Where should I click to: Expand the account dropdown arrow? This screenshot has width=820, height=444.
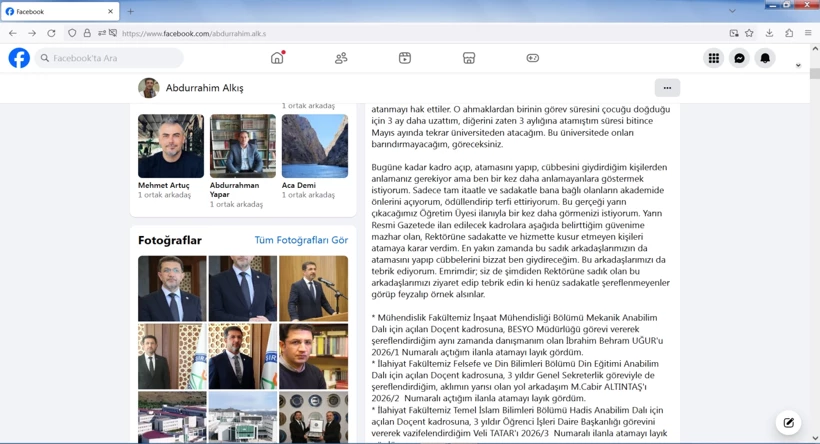point(798,65)
